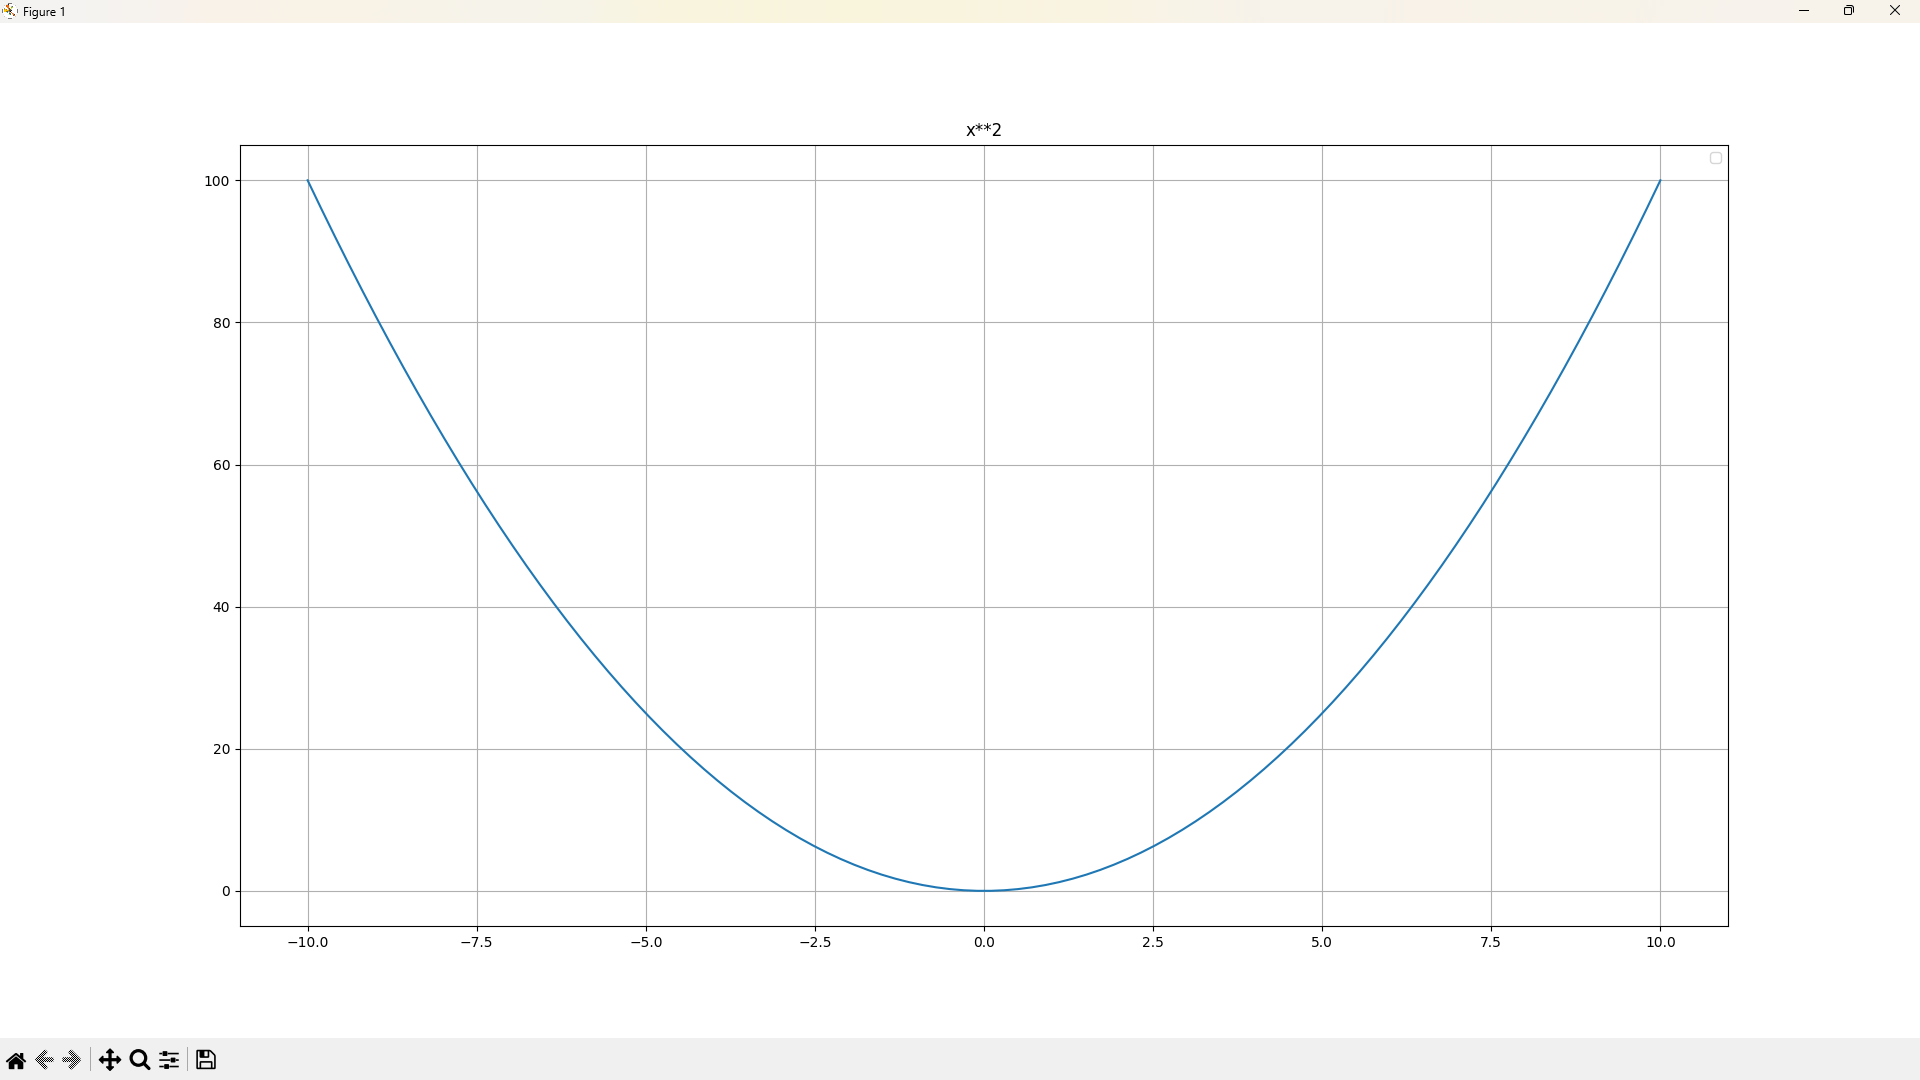This screenshot has height=1080, width=1920.
Task: Click the x-axis tick label 0.0
Action: pos(984,942)
